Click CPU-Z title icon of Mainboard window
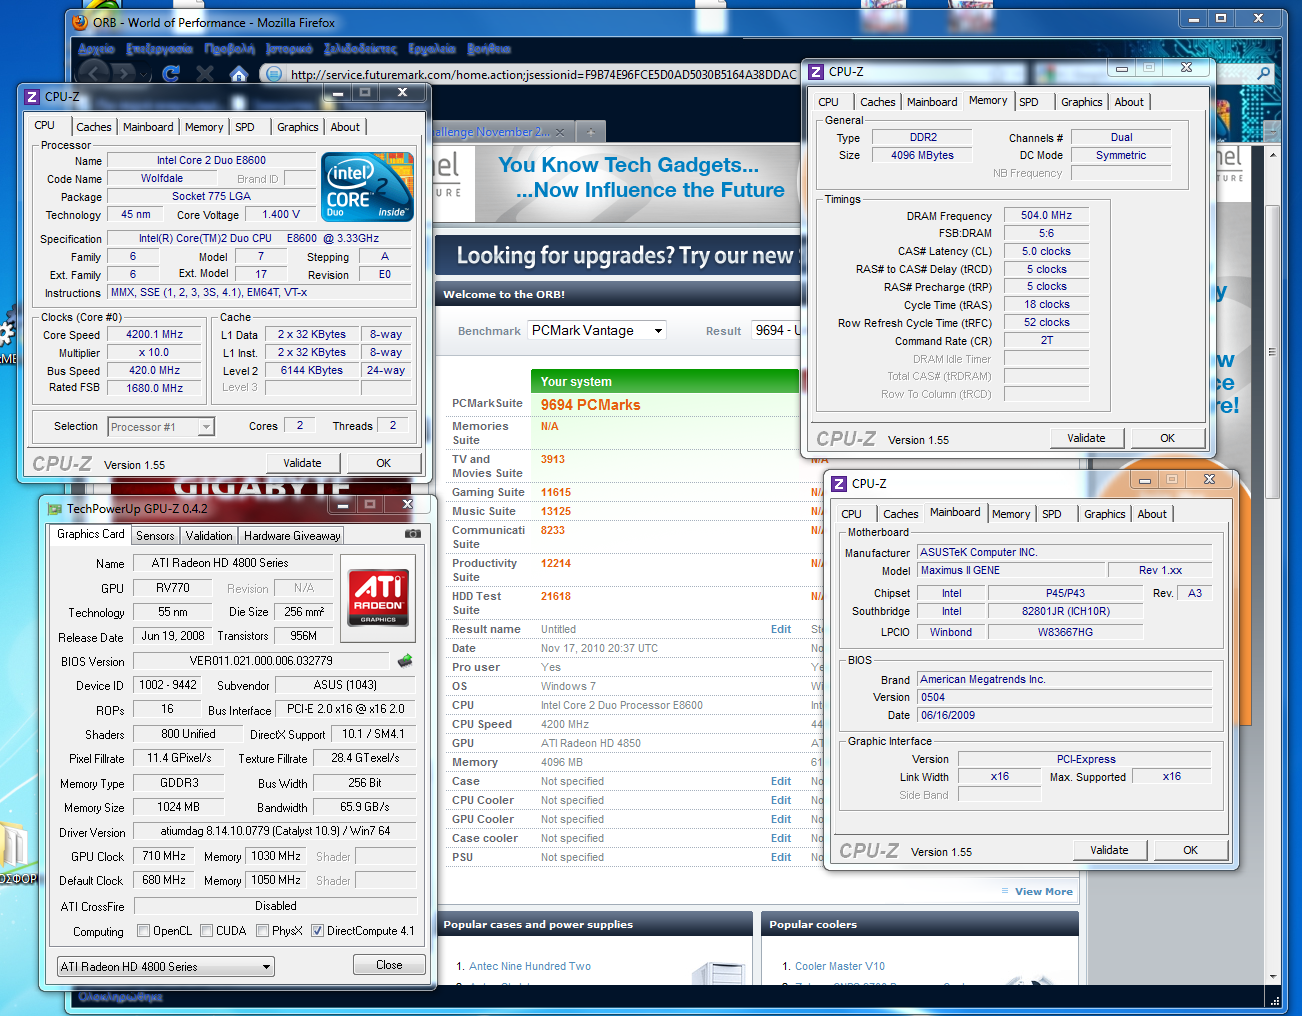The height and width of the screenshot is (1016, 1302). (x=839, y=484)
